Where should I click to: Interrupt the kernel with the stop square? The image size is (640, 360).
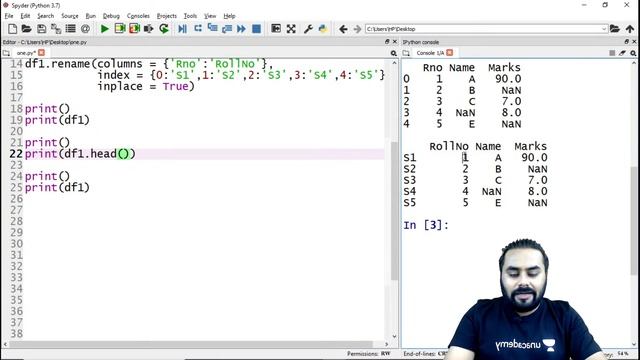click(612, 53)
